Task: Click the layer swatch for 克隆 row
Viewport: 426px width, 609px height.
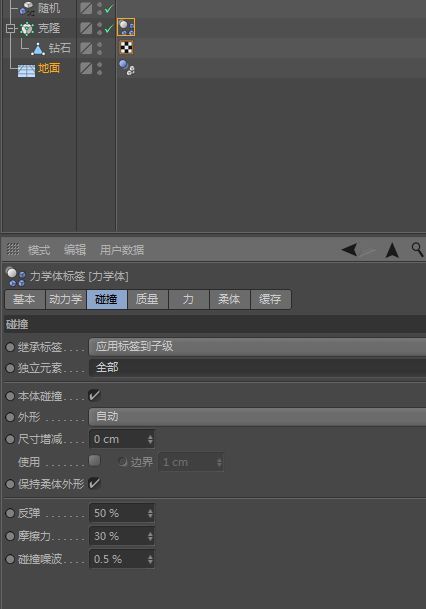Action: click(x=86, y=28)
